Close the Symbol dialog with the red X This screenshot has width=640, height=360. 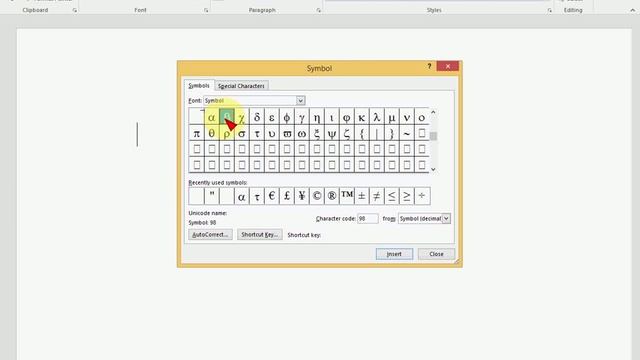click(448, 66)
